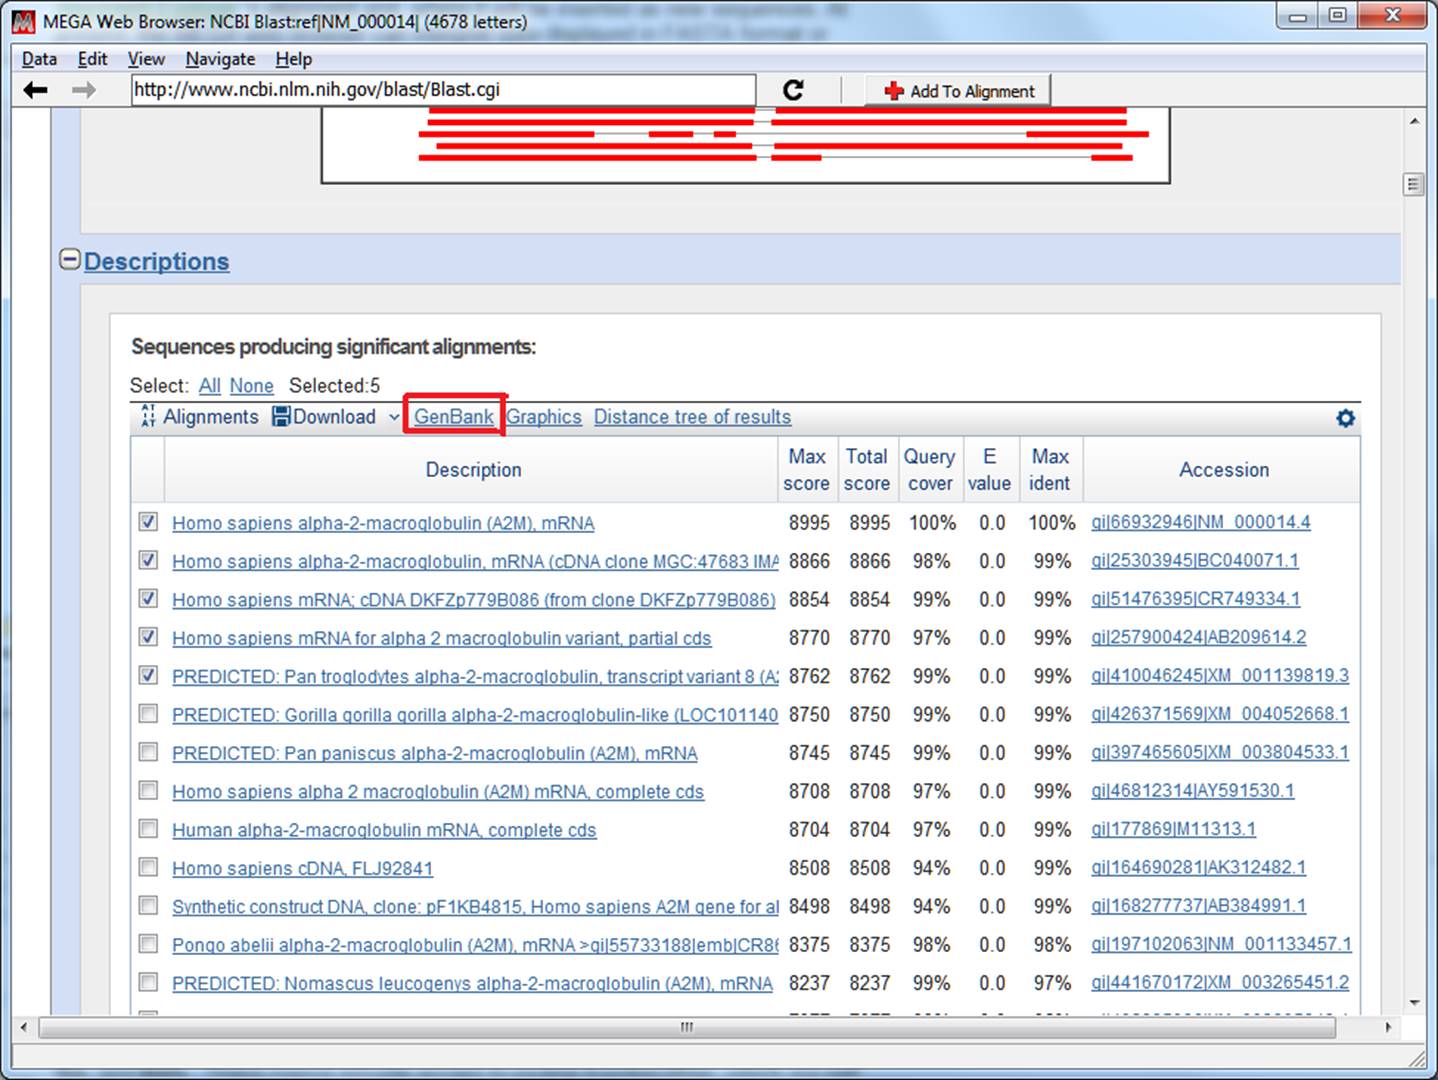Image resolution: width=1438 pixels, height=1080 pixels.
Task: Click the Add To Alignment button
Action: pos(959,91)
